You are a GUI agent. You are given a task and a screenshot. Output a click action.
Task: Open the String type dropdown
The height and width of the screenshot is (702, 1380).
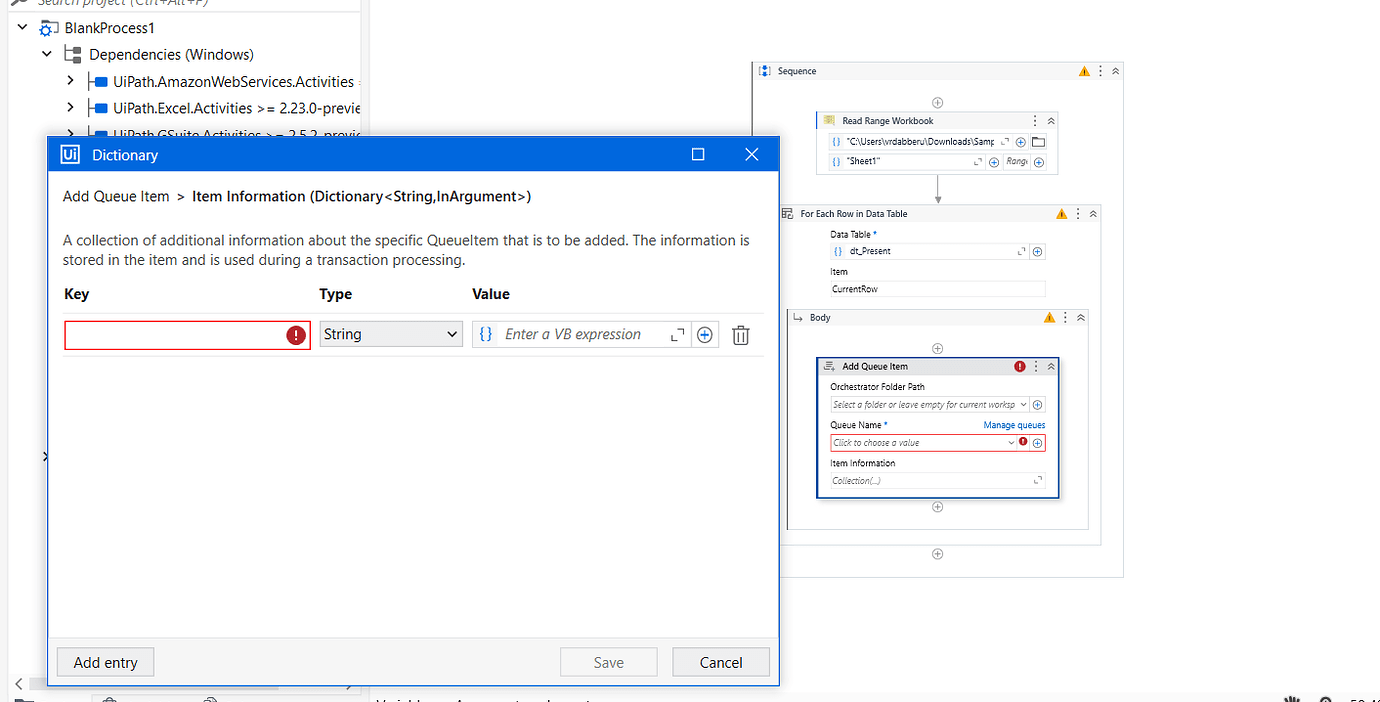390,334
